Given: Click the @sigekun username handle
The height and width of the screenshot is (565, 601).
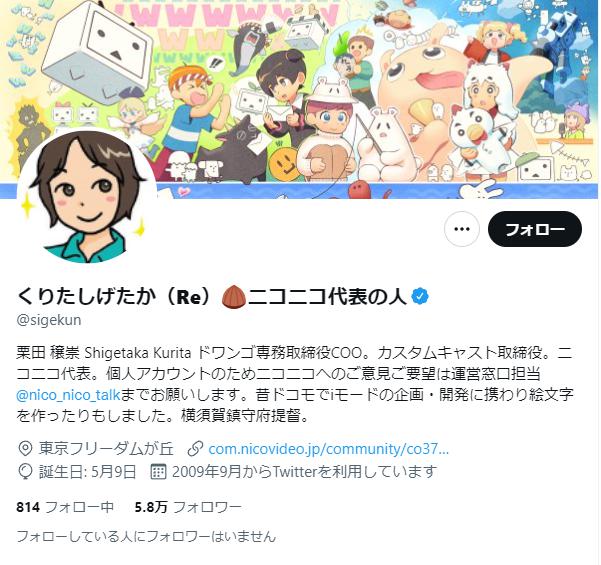Looking at the screenshot, I should (49, 320).
